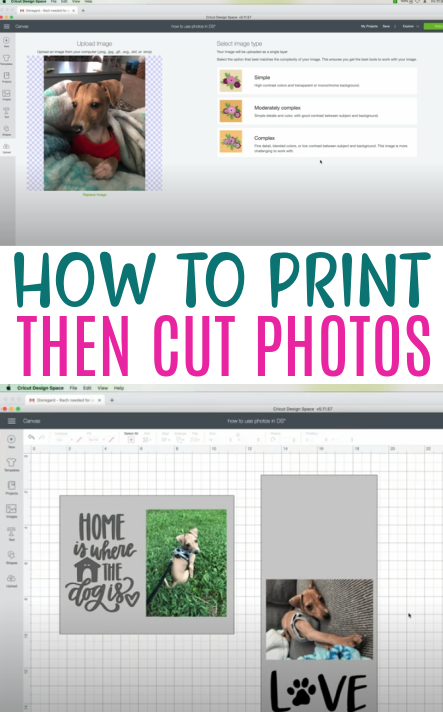Viewport: 443px width, 715px height.
Task: Click the Redo arrow above the grid canvas
Action: tap(41, 437)
